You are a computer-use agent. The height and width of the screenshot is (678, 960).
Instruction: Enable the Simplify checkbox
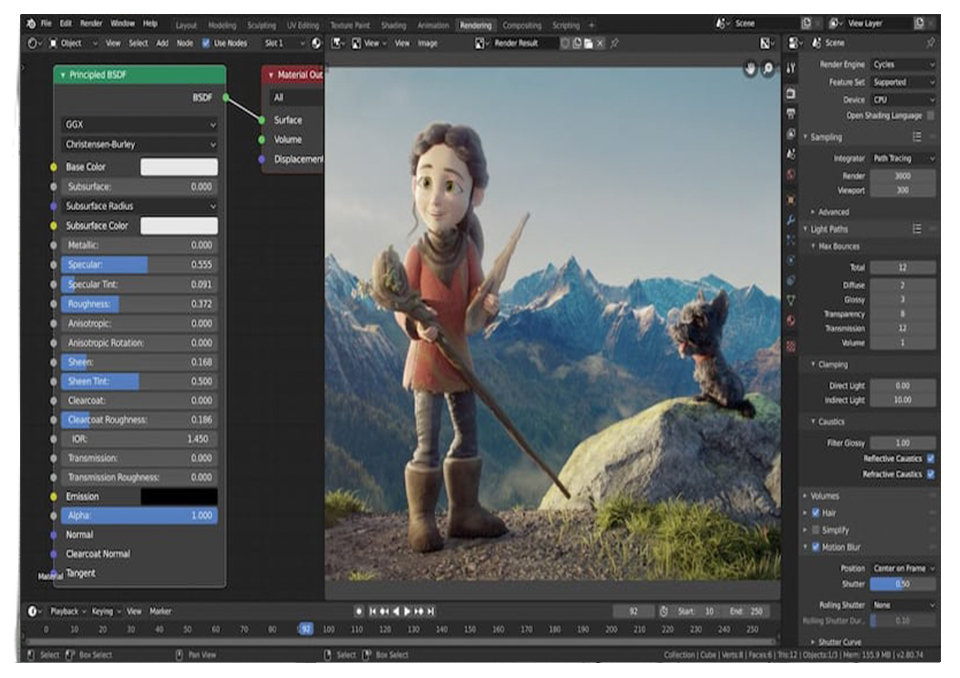click(x=816, y=530)
